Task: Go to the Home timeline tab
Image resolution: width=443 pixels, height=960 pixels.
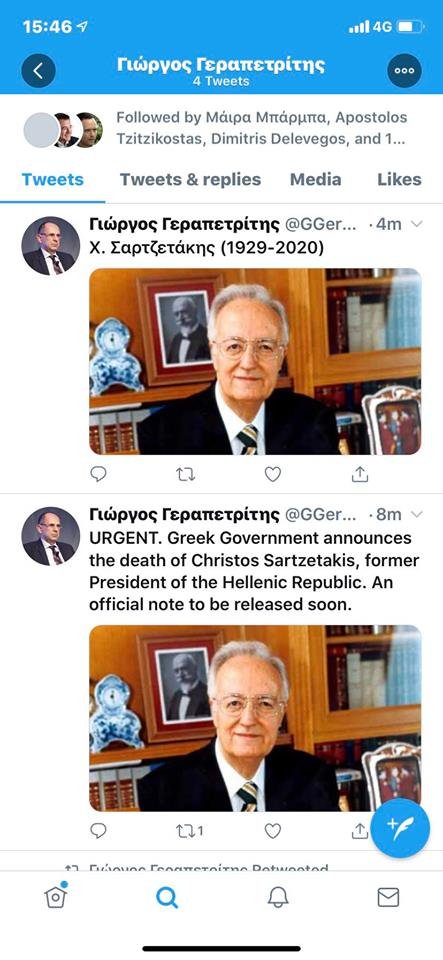Action: pos(55,896)
